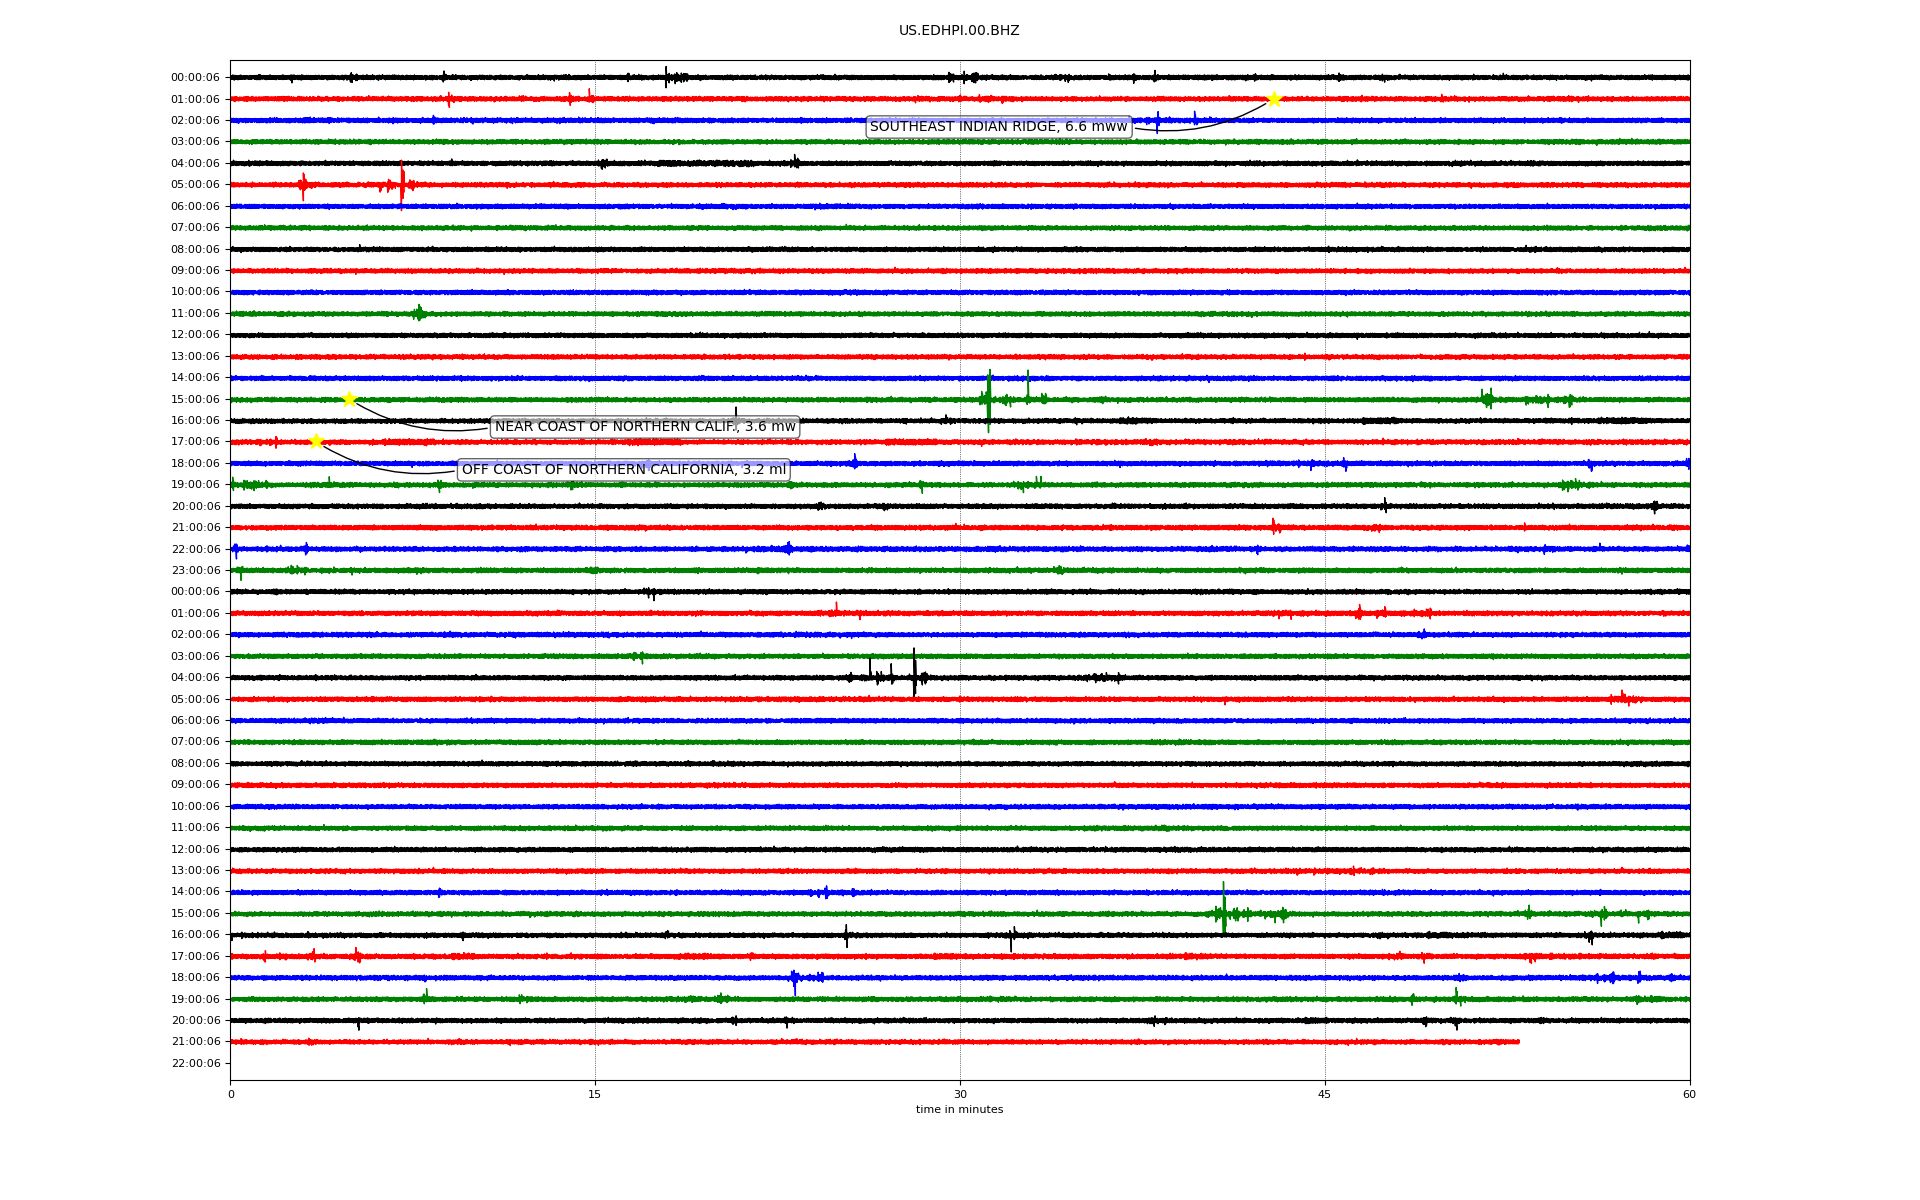Viewport: 1920px width, 1200px height.
Task: Select the NEAR COAST OF NORTHERN CALIF label
Action: click(645, 427)
